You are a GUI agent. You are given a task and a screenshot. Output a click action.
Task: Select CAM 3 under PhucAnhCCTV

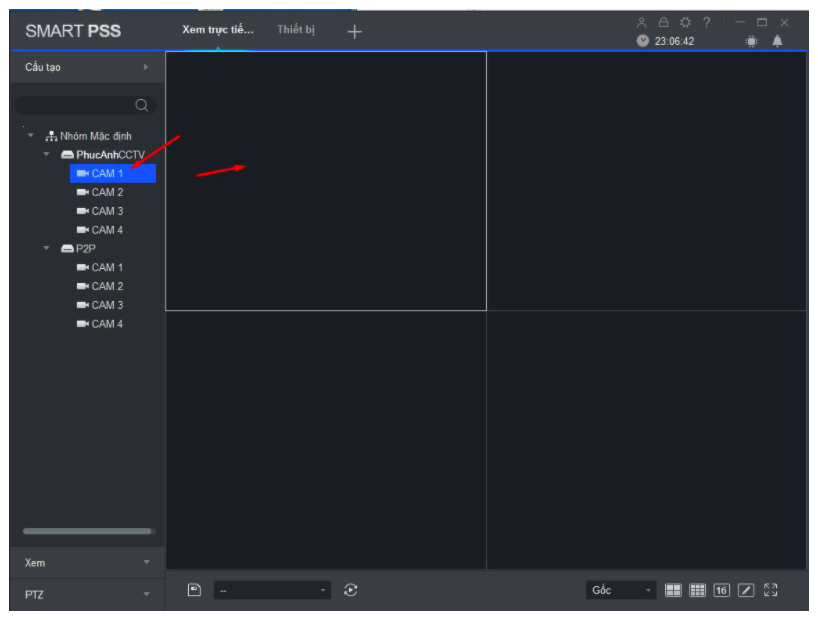(x=107, y=211)
